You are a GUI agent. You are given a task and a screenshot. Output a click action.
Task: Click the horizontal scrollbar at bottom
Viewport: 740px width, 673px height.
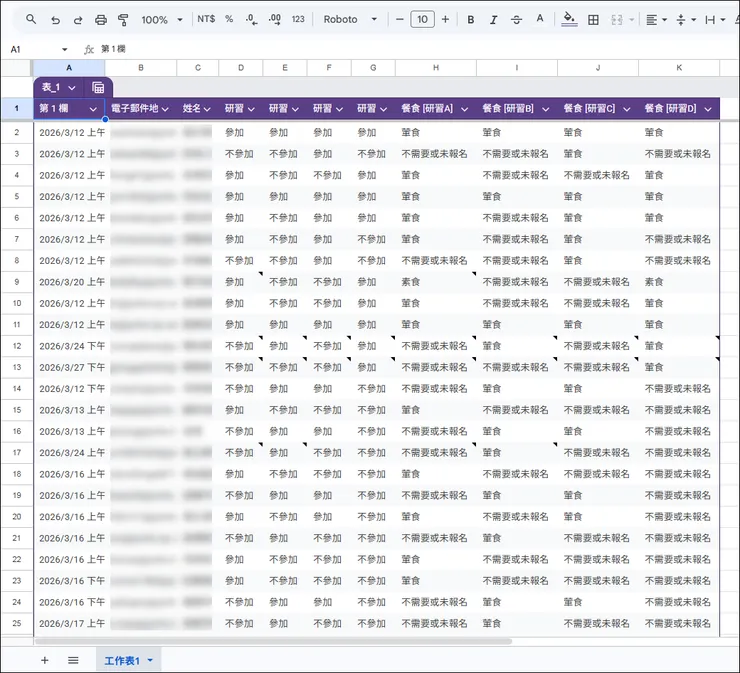point(273,641)
